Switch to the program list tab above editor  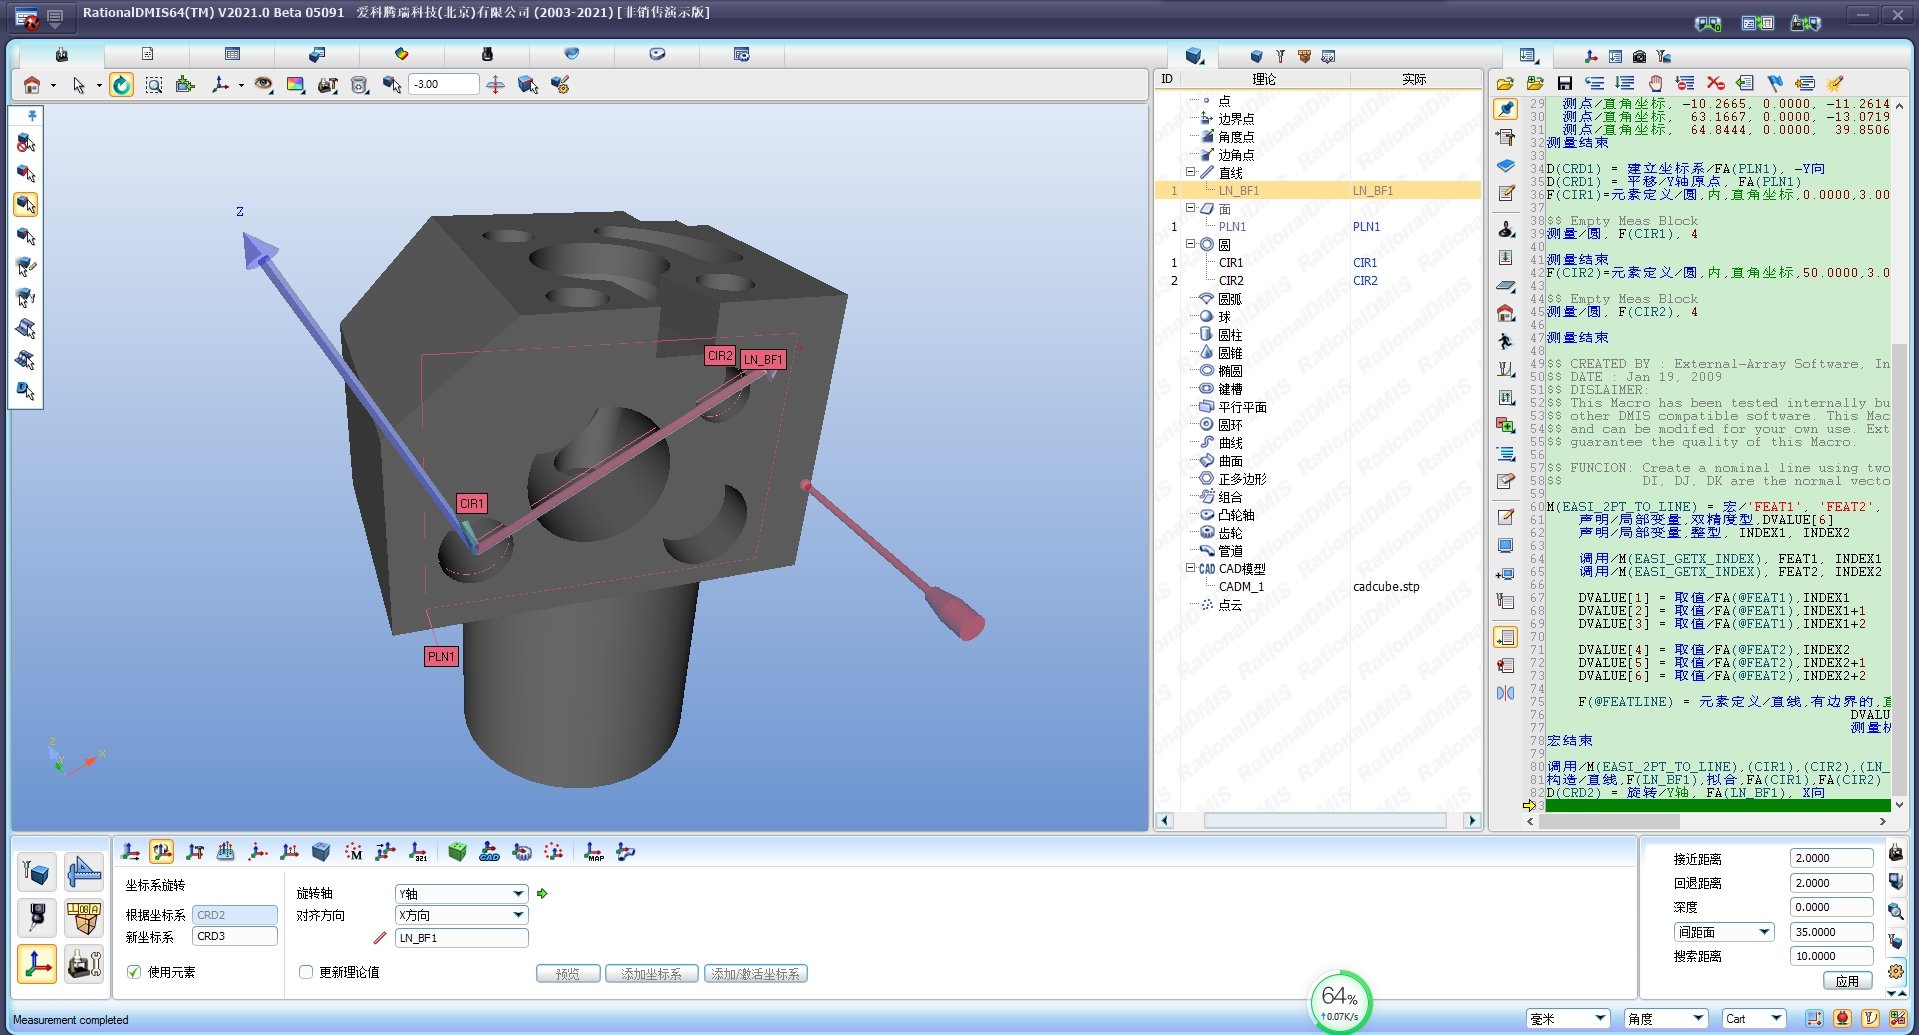coord(1528,56)
